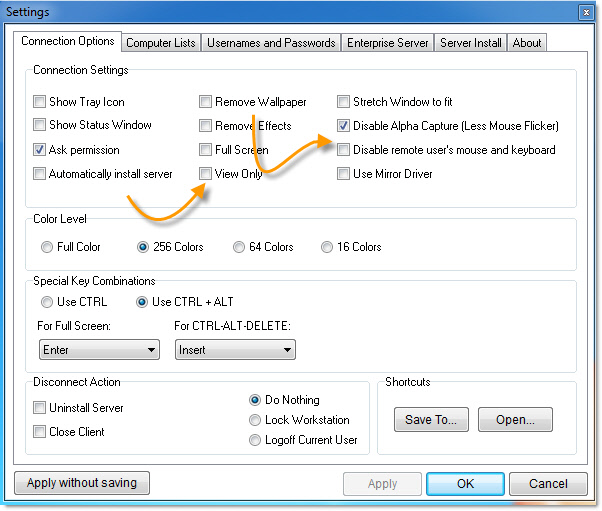Open the Usernames and Passwords tab
The image size is (602, 511).
(x=271, y=43)
